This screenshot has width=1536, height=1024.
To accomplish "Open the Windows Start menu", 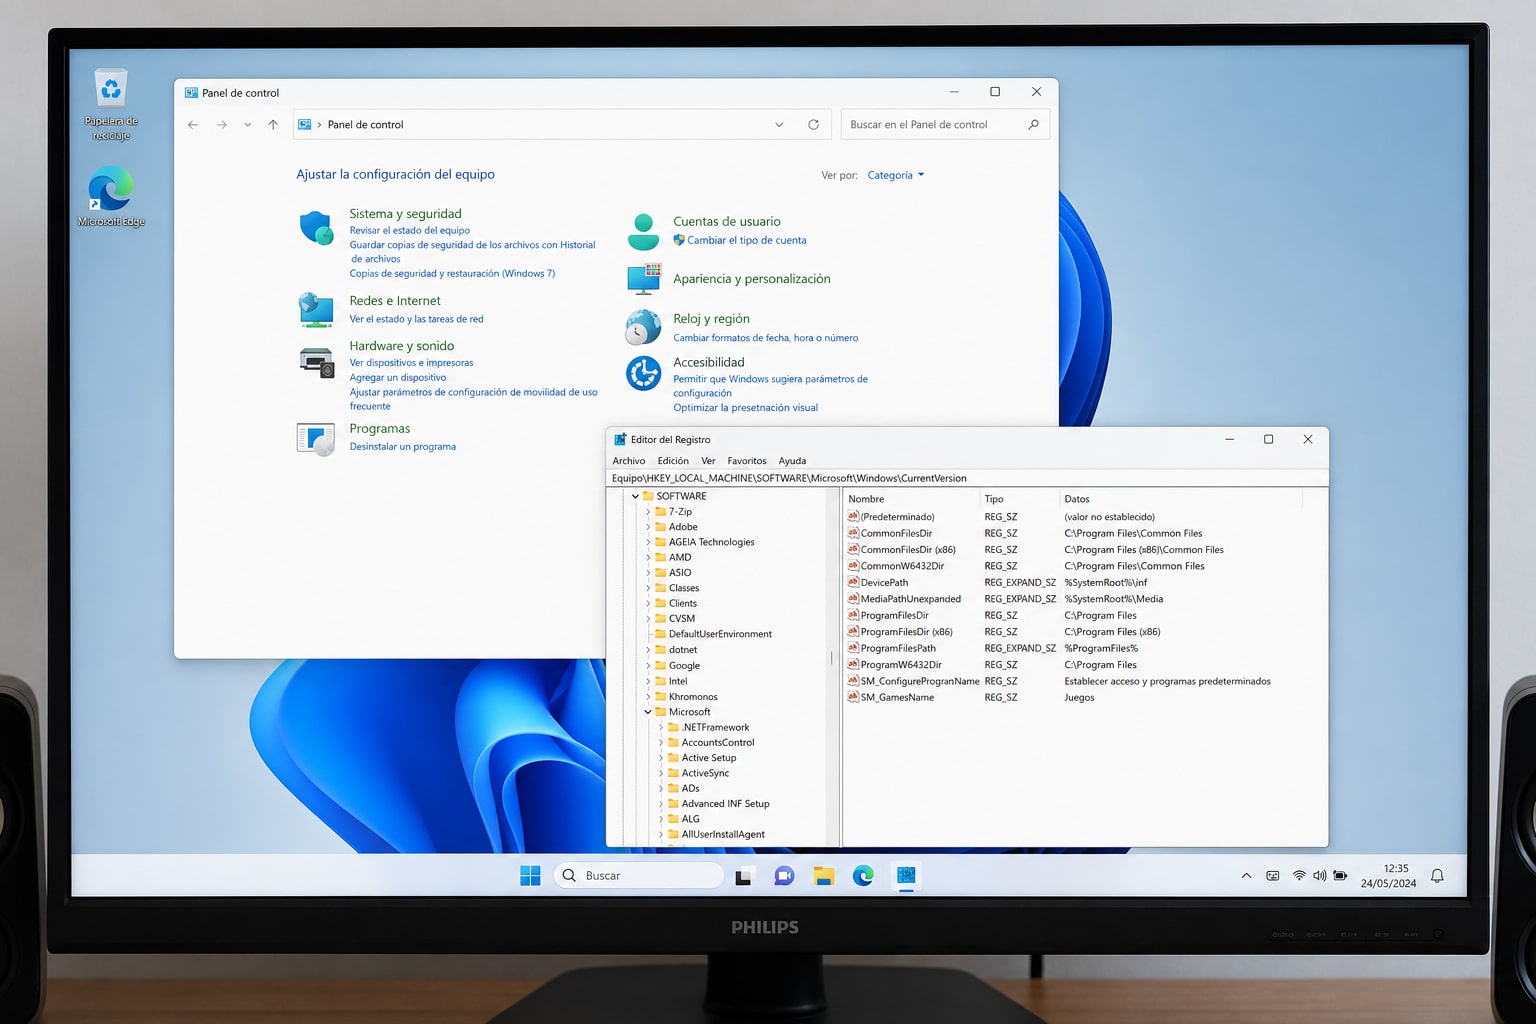I will point(530,876).
